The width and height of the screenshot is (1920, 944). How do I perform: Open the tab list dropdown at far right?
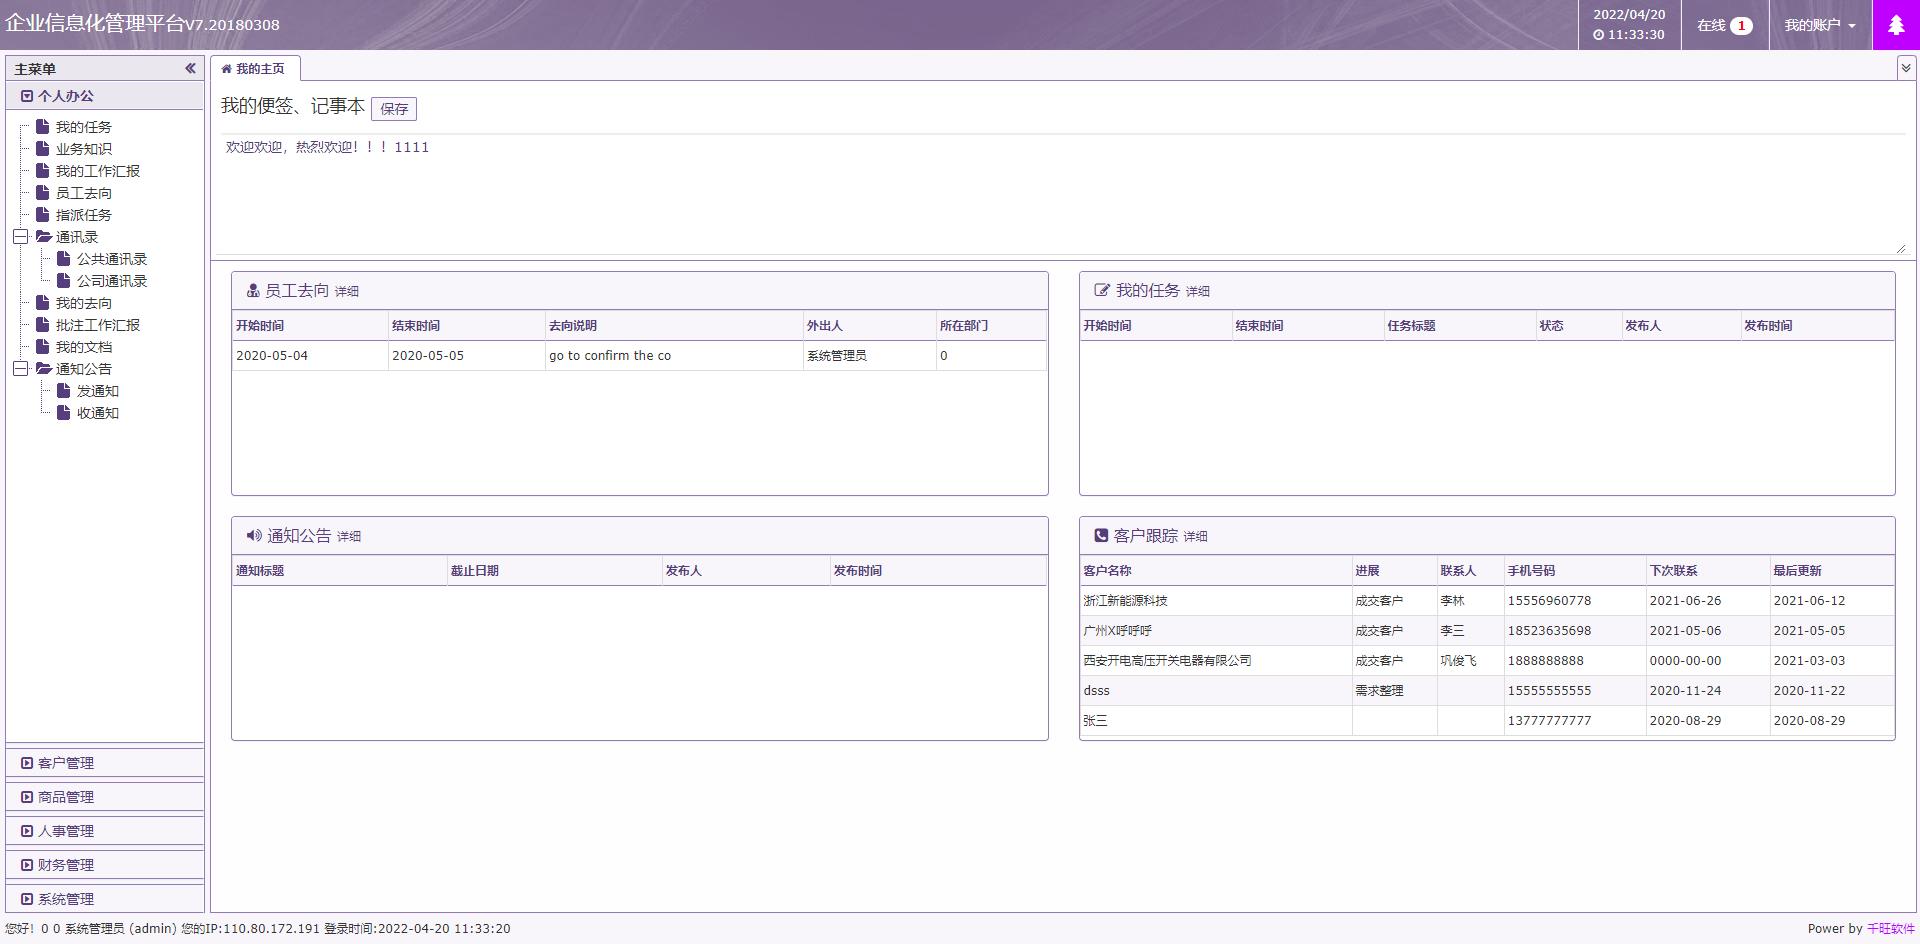[x=1907, y=68]
